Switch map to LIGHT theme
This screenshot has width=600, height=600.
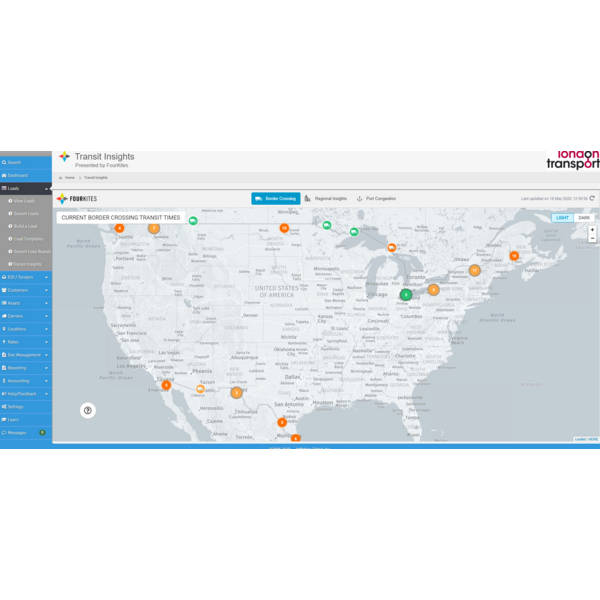click(562, 217)
